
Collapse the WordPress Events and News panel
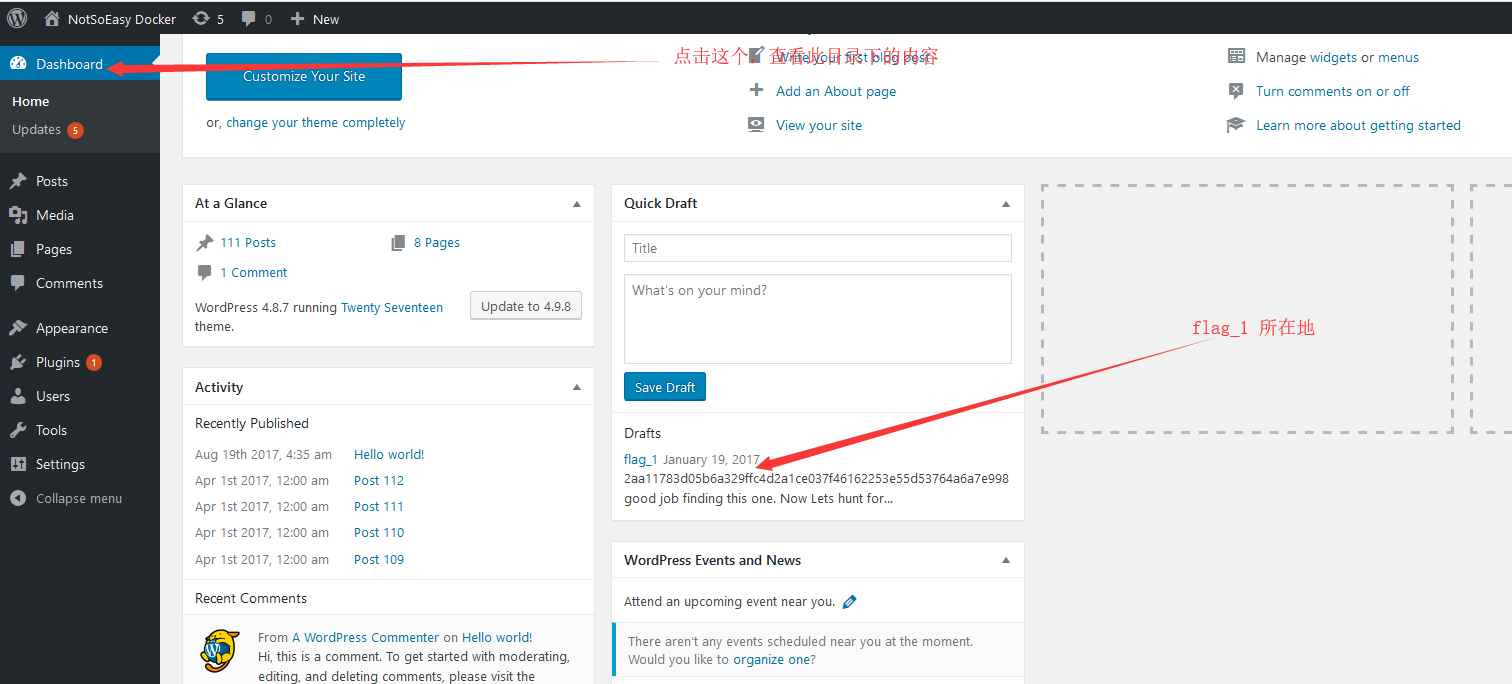click(x=1006, y=560)
